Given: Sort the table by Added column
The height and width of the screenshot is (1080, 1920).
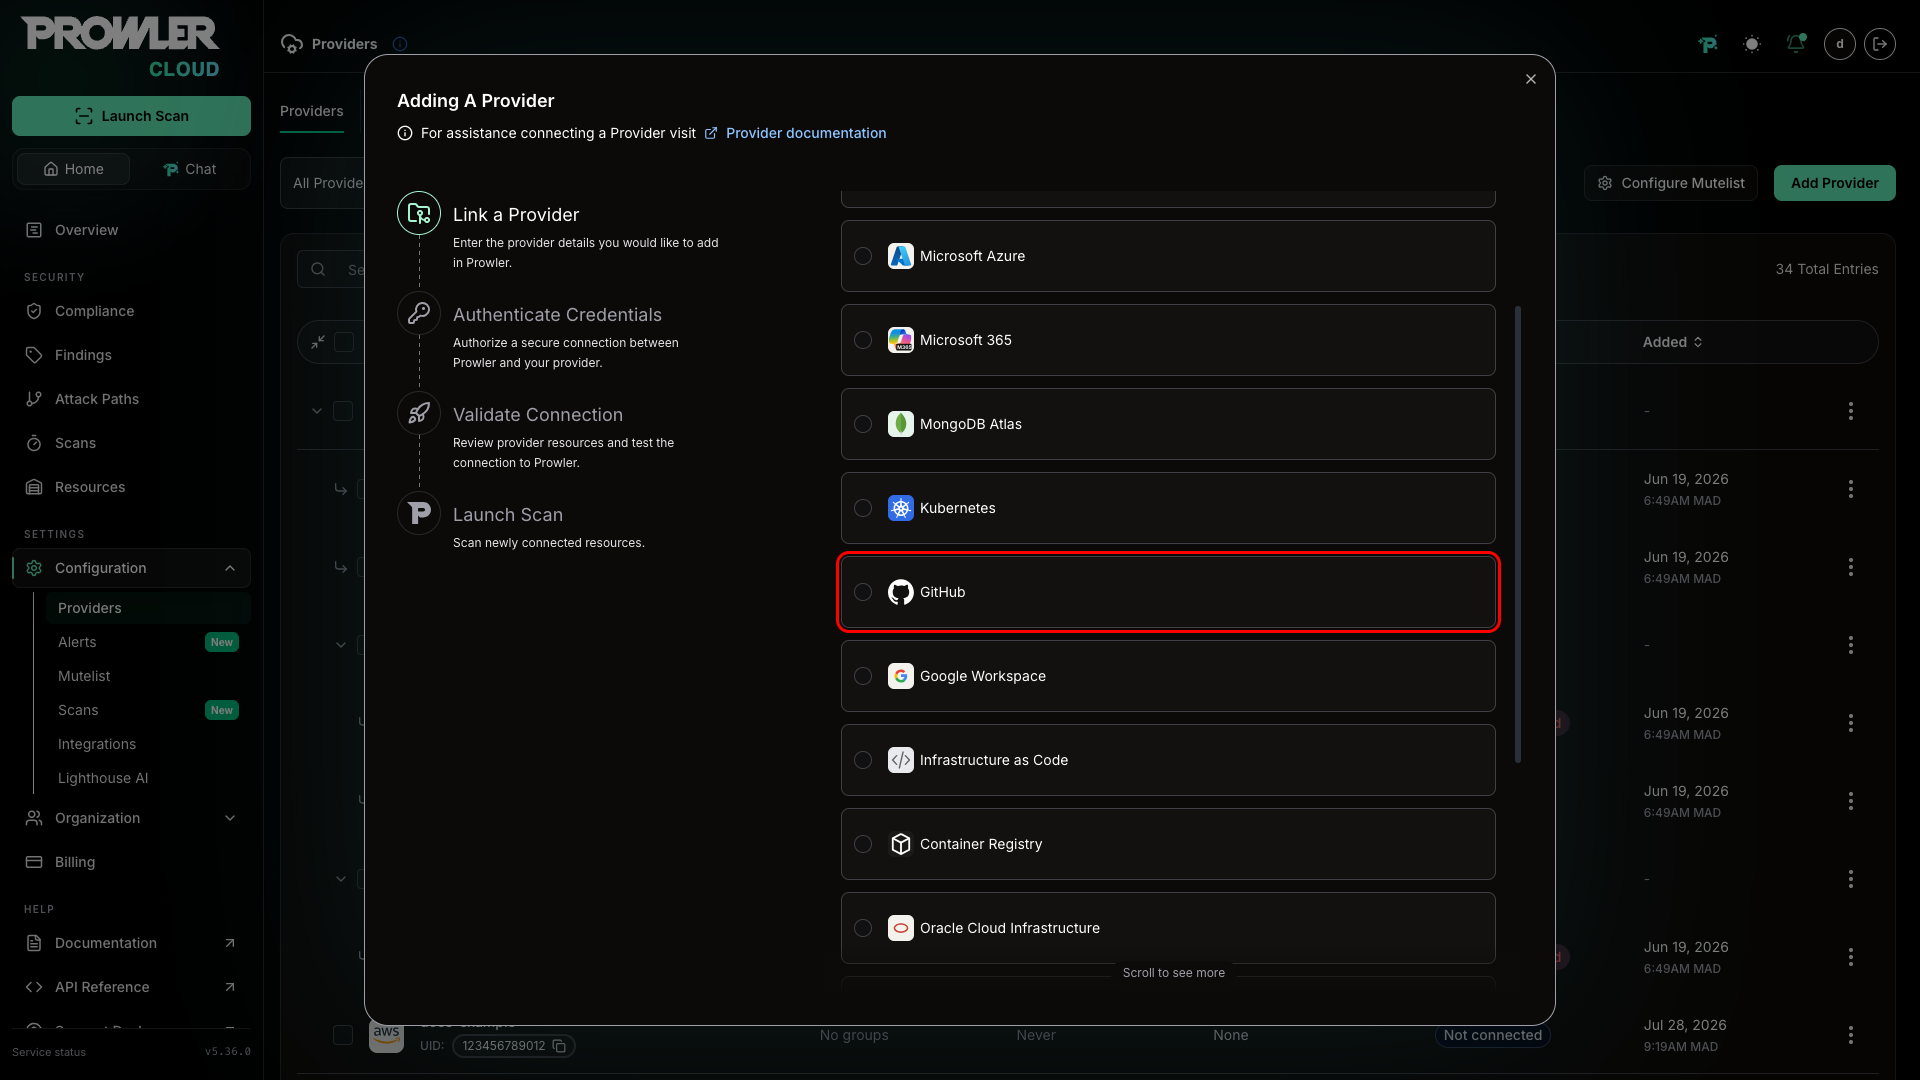Looking at the screenshot, I should point(1673,342).
